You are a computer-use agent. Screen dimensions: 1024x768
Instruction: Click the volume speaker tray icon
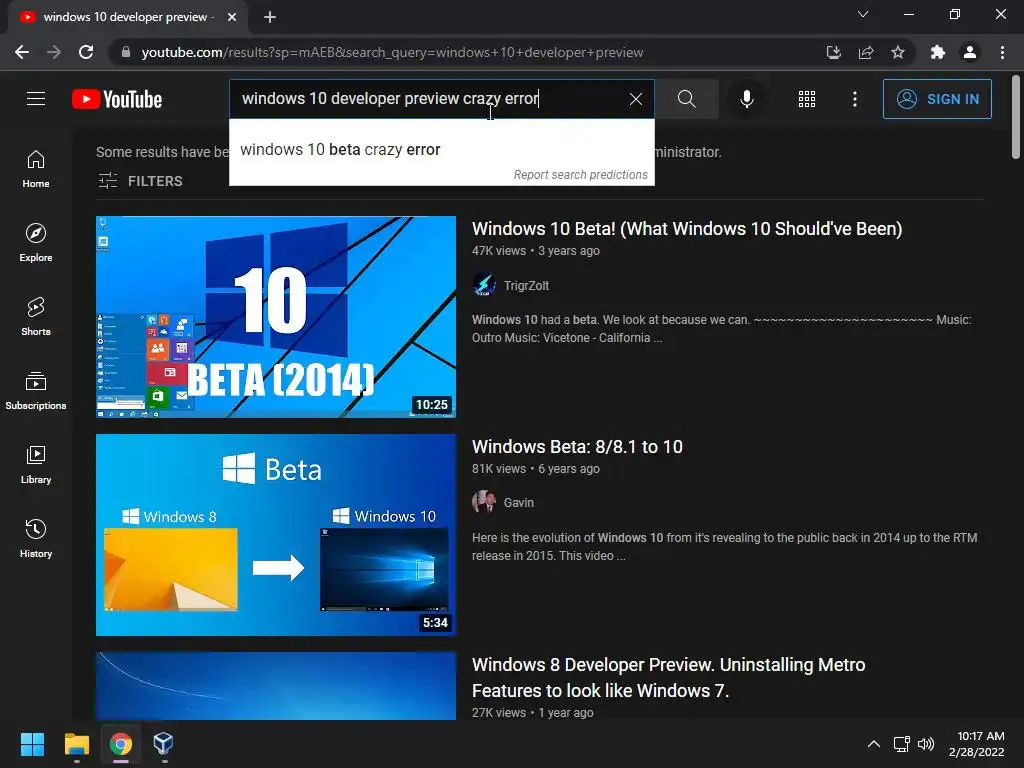click(925, 744)
